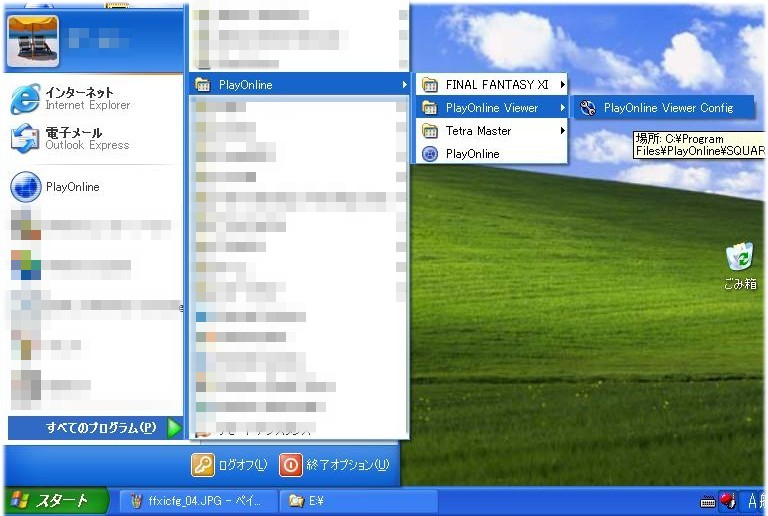Click the PlayOnline Viewer folder icon
768x516 pixels.
pyautogui.click(x=430, y=108)
